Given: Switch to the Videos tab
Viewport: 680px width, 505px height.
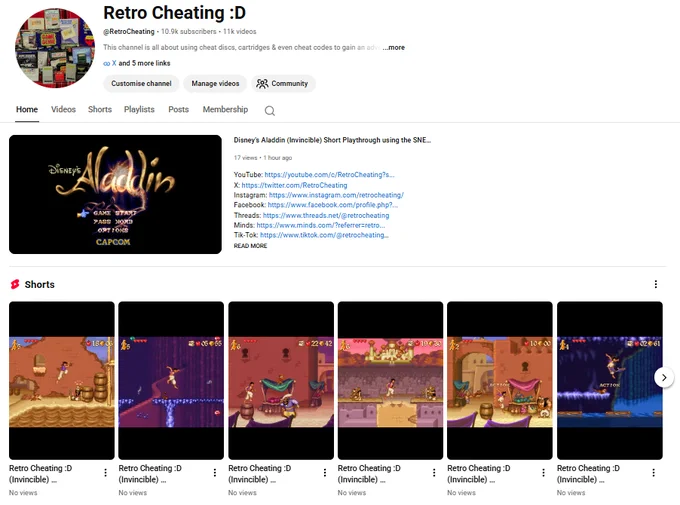Looking at the screenshot, I should pos(63,109).
